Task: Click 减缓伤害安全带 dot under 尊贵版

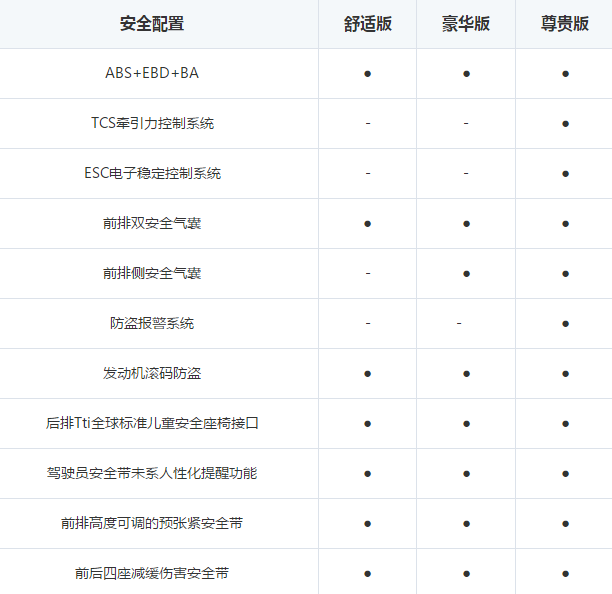Action: [565, 574]
